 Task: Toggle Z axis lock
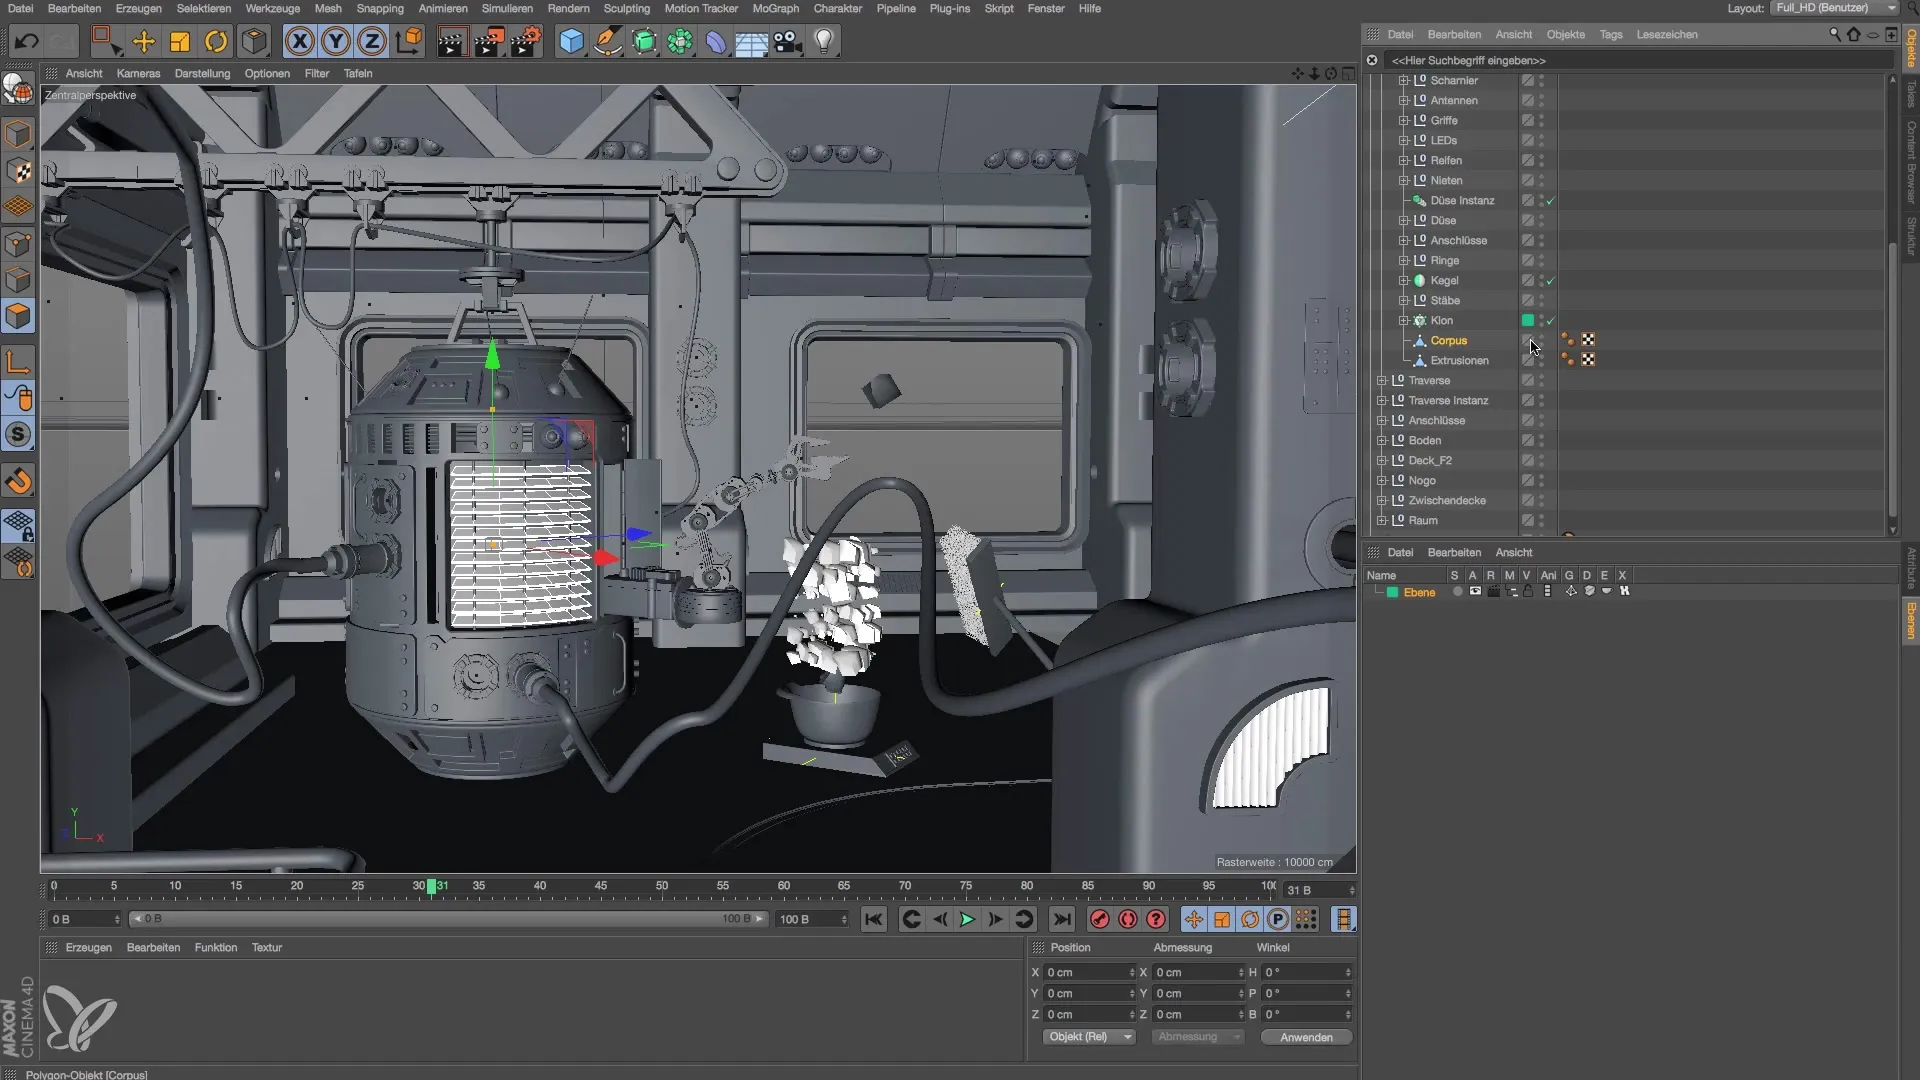[372, 42]
